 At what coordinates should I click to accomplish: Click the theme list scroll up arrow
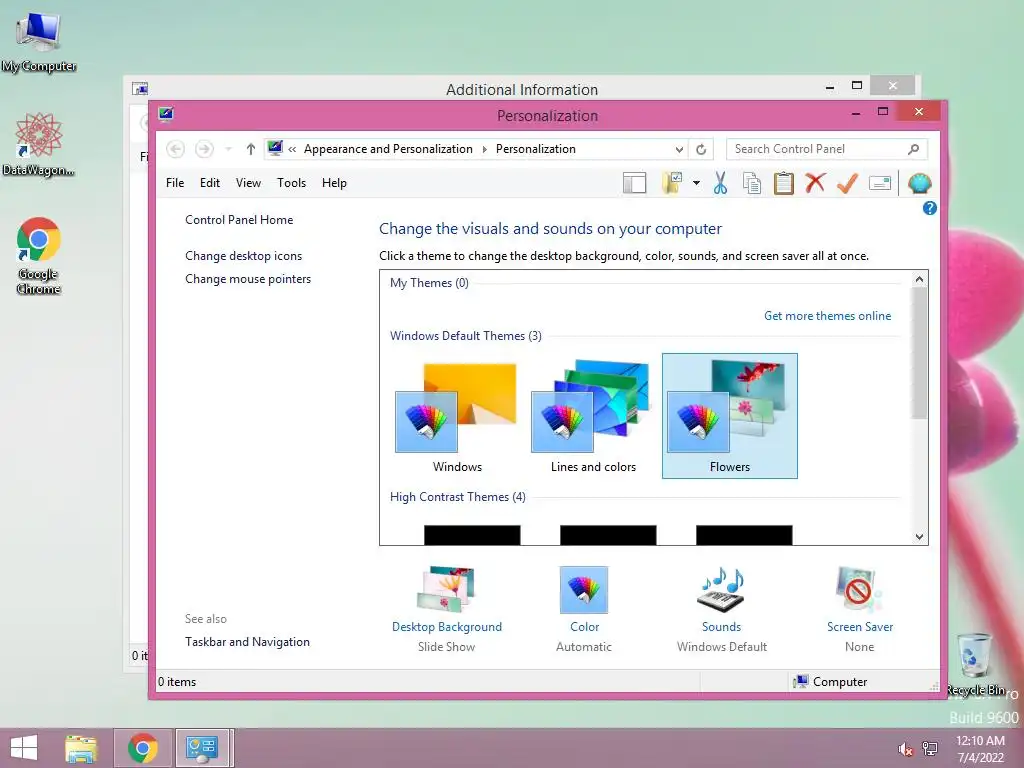tap(920, 280)
